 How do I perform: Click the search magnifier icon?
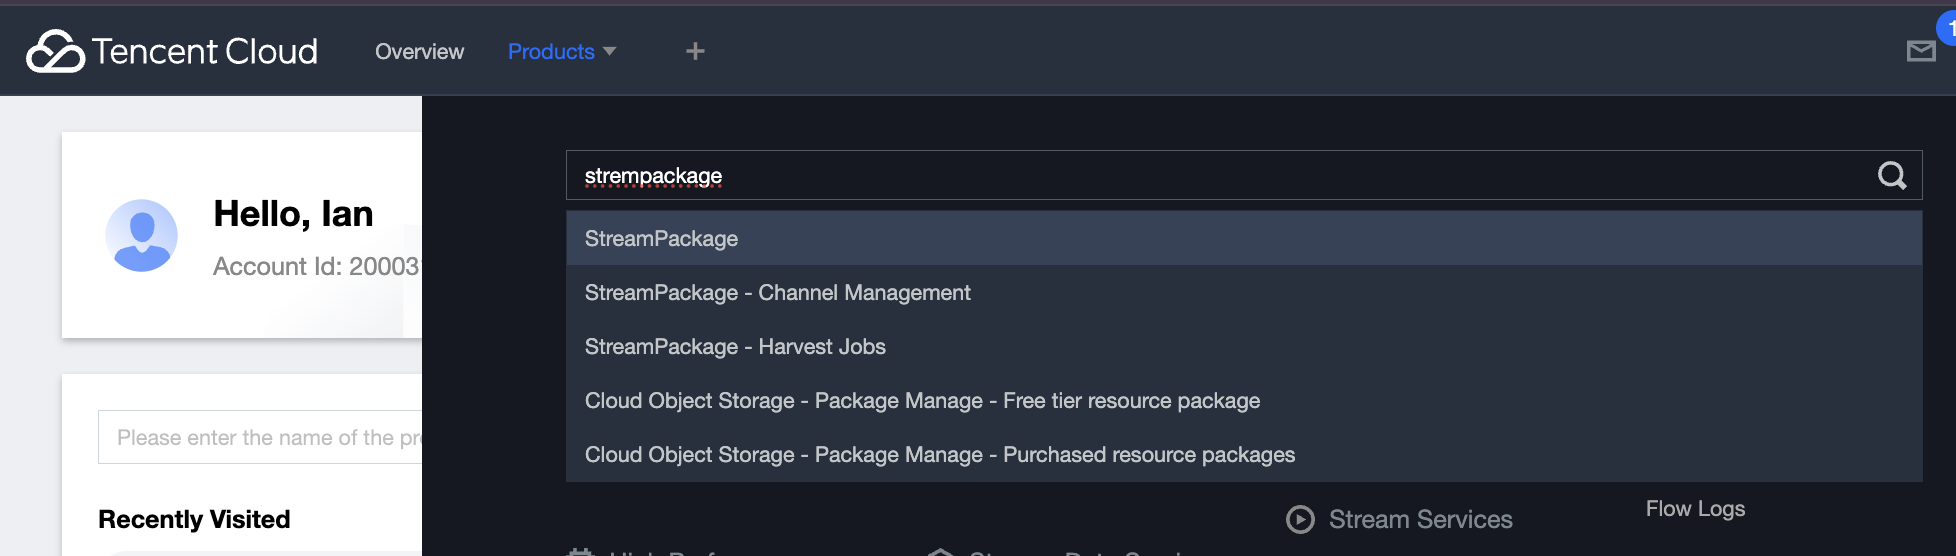click(x=1891, y=176)
